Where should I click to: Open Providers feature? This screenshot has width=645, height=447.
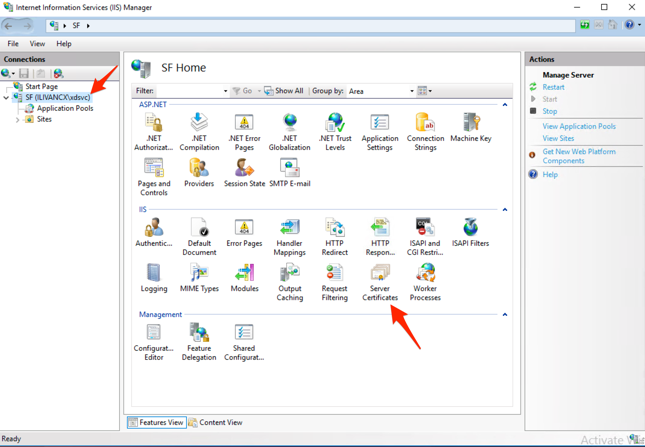coord(199,173)
